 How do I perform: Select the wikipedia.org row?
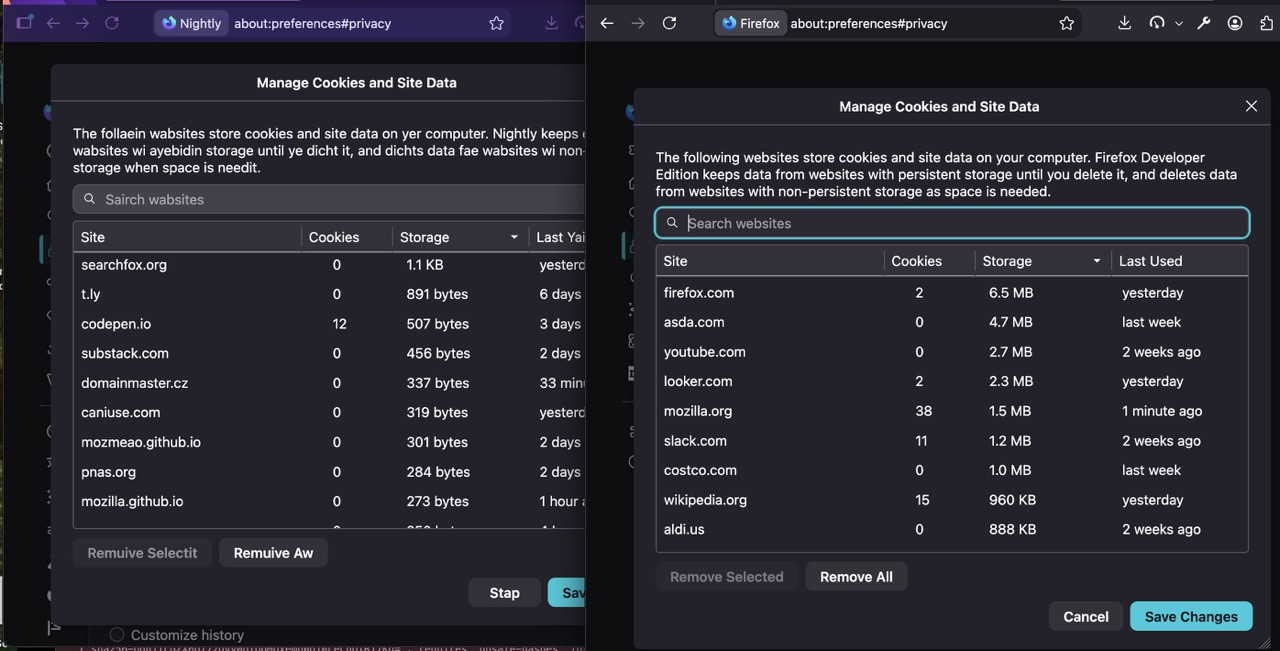(952, 500)
